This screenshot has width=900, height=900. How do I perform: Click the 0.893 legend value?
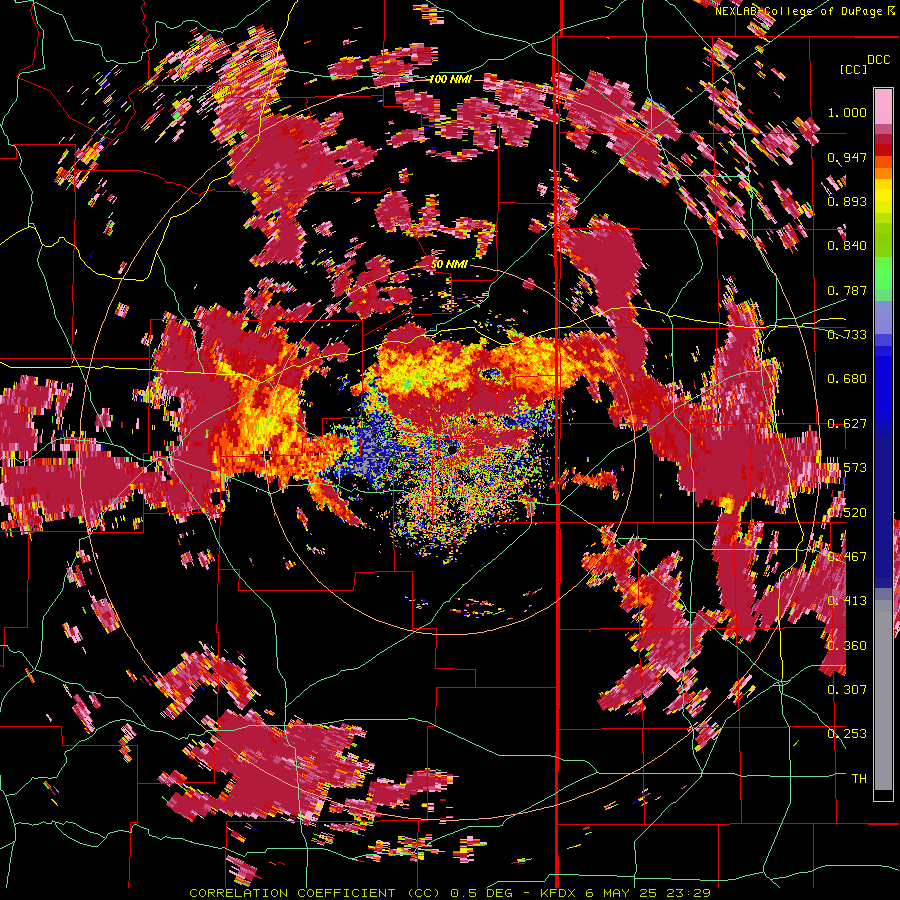point(847,201)
